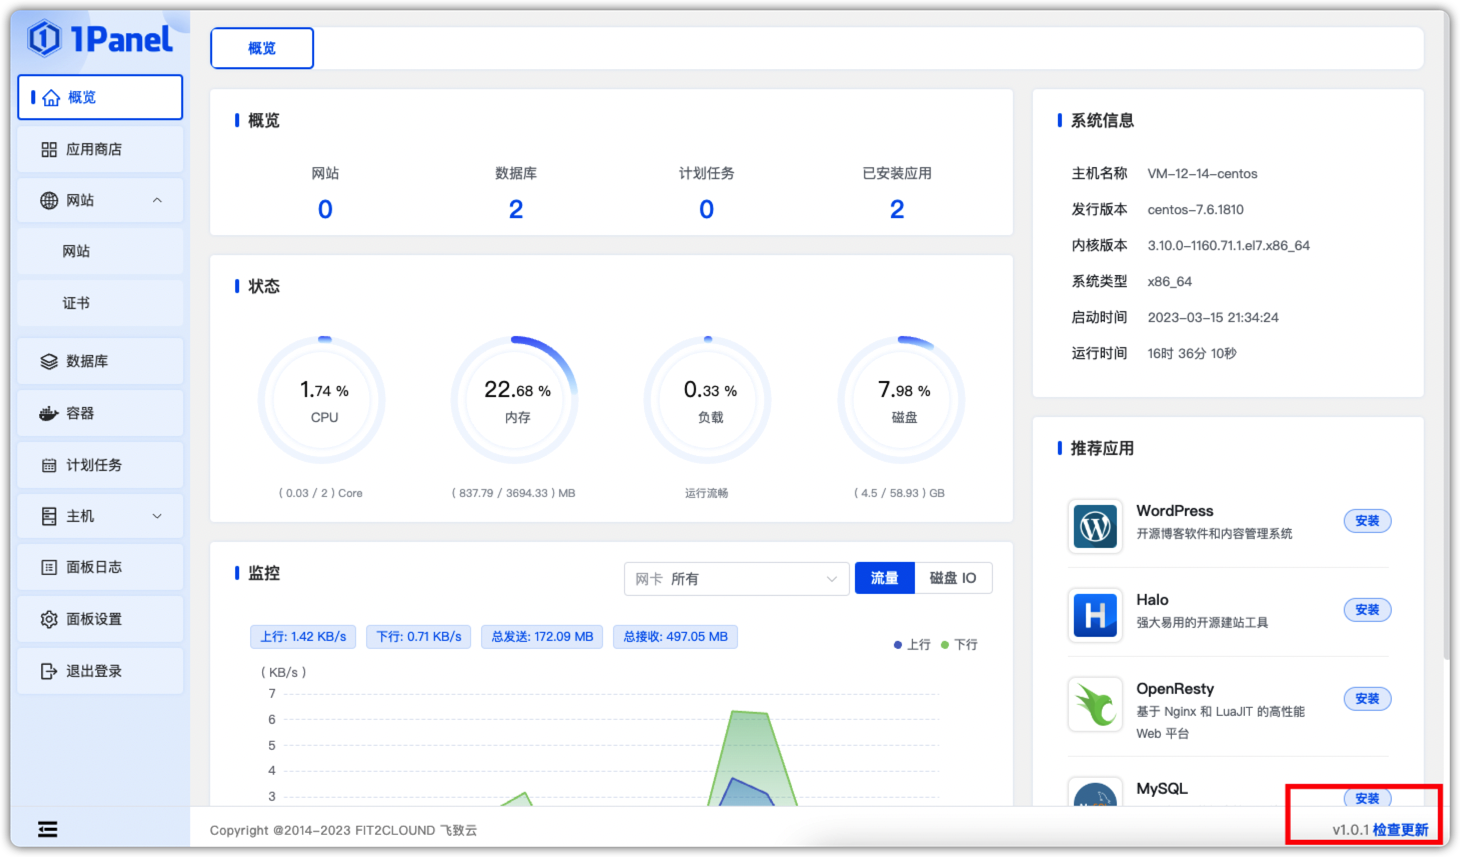Image resolution: width=1460 pixels, height=857 pixels.
Task: Open 容器 using the Docker whale icon
Action: click(x=48, y=412)
